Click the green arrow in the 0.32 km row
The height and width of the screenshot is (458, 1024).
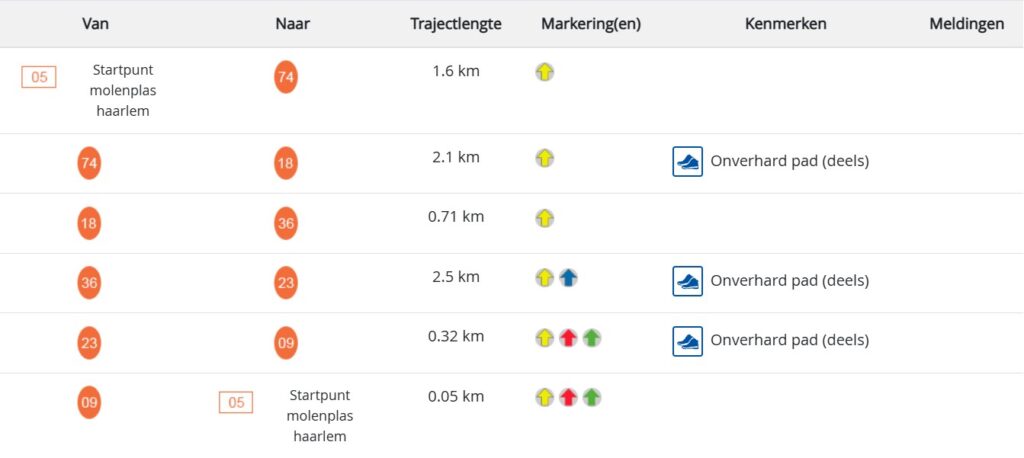[x=592, y=338]
